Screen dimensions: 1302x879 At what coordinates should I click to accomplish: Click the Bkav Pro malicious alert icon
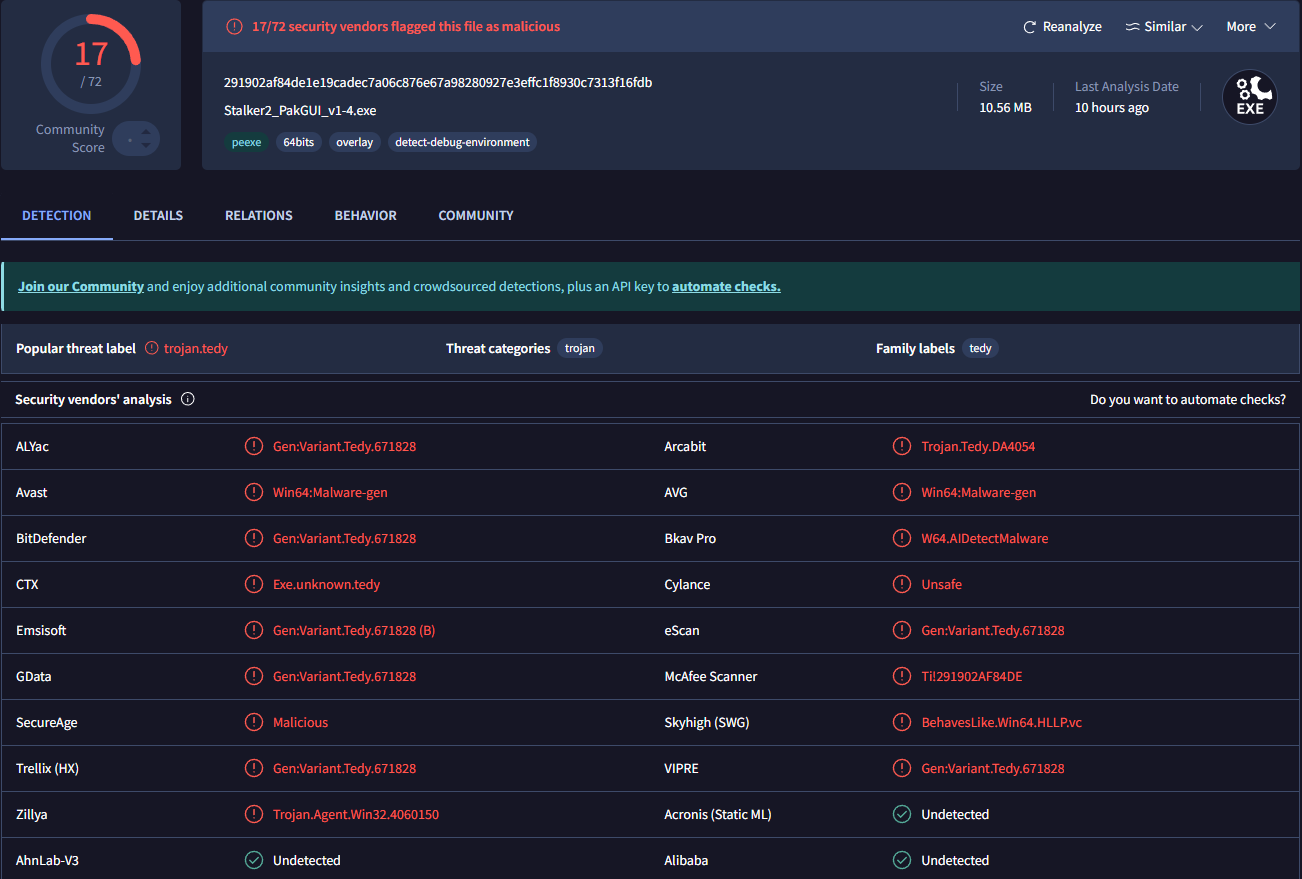point(902,538)
